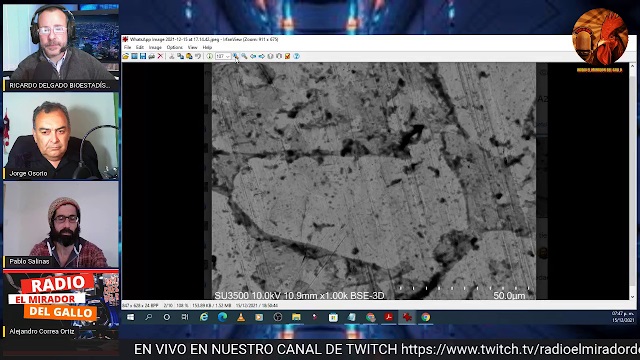The image size is (640, 360).
Task: Click the 'SU3500 10.0kV' label on the image
Action: (x=248, y=296)
